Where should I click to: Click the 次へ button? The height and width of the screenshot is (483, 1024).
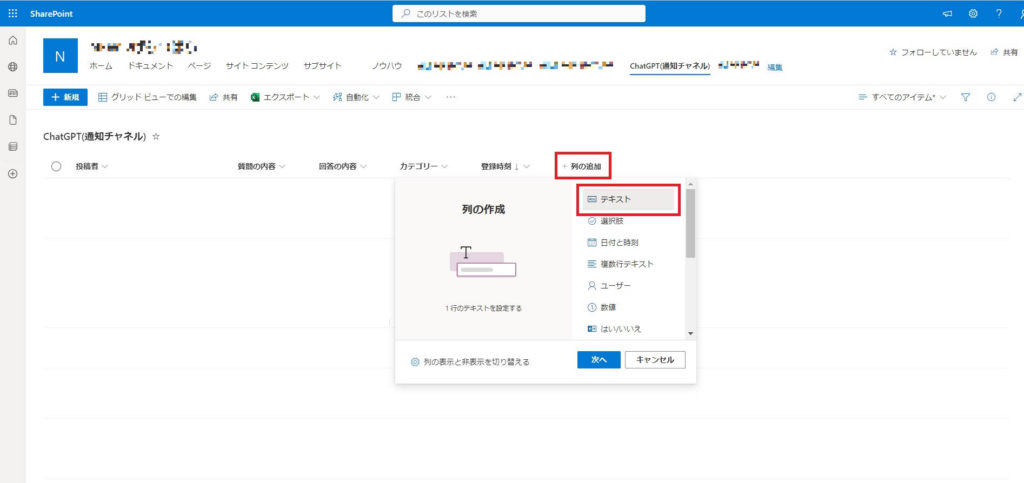[599, 360]
